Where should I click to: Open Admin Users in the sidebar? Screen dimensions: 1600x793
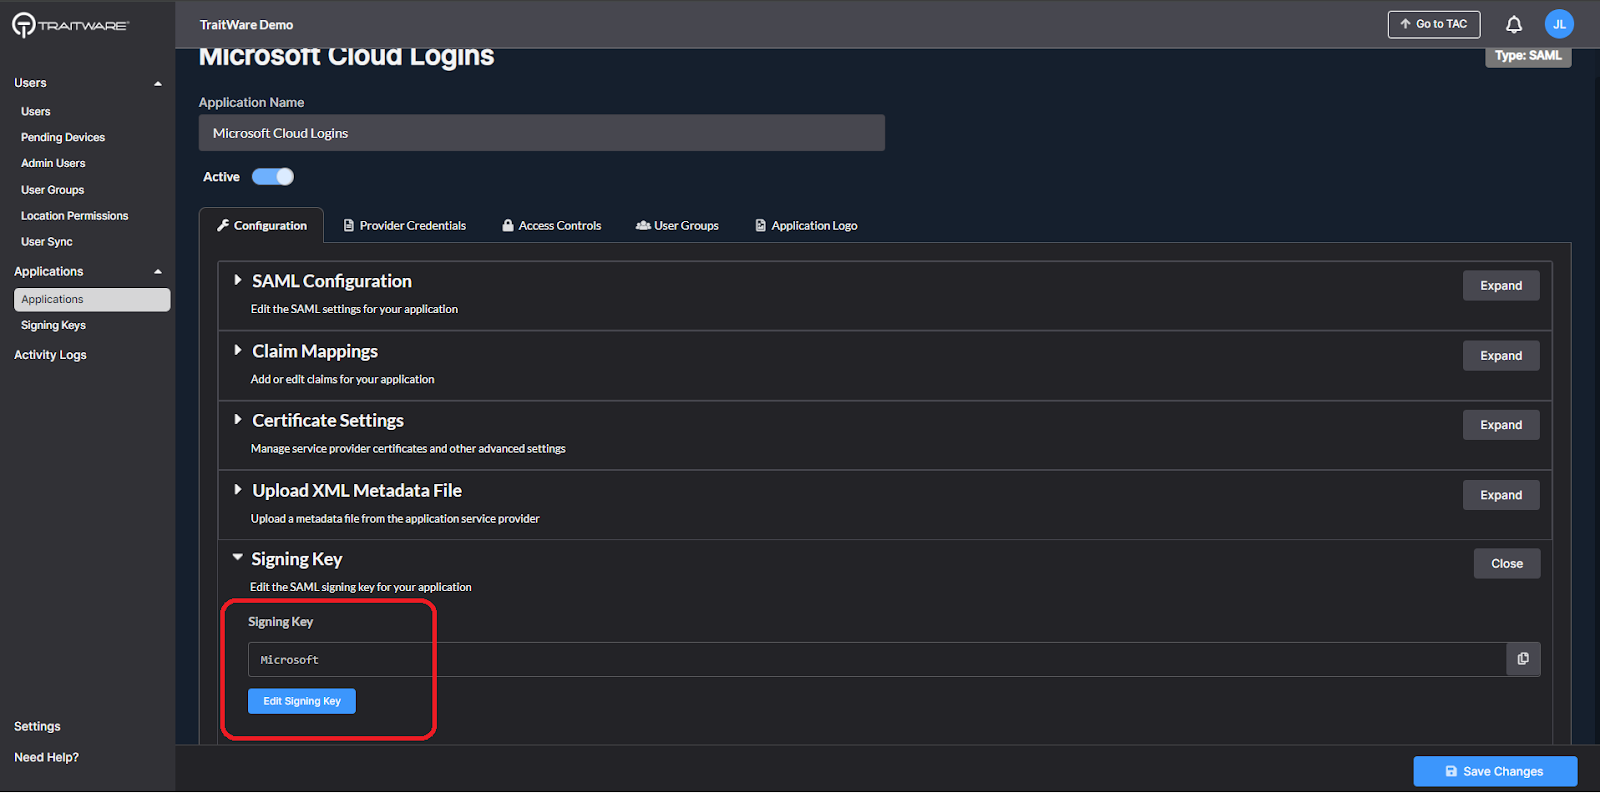53,164
